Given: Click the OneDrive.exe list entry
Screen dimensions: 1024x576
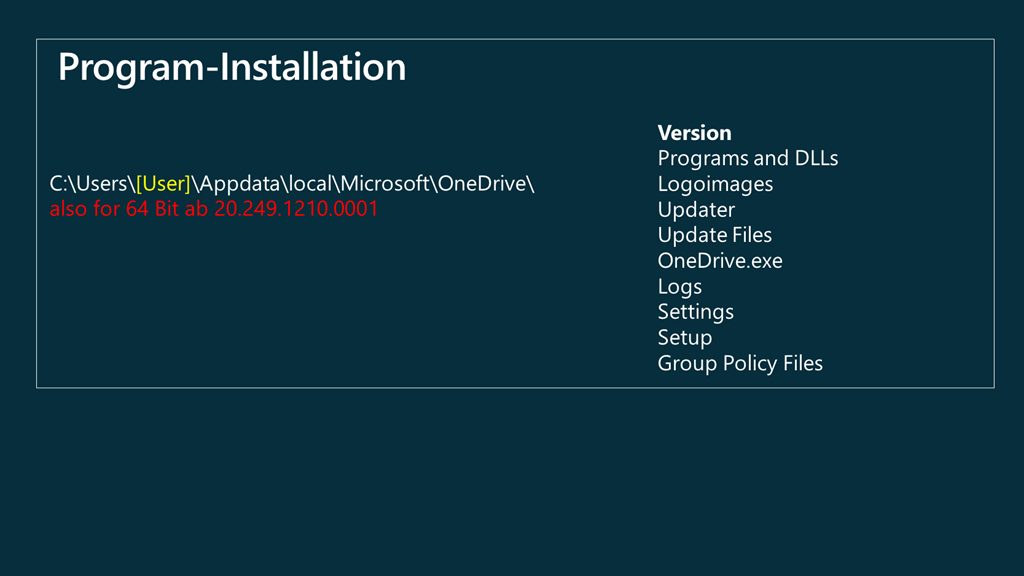Looking at the screenshot, I should (x=720, y=261).
